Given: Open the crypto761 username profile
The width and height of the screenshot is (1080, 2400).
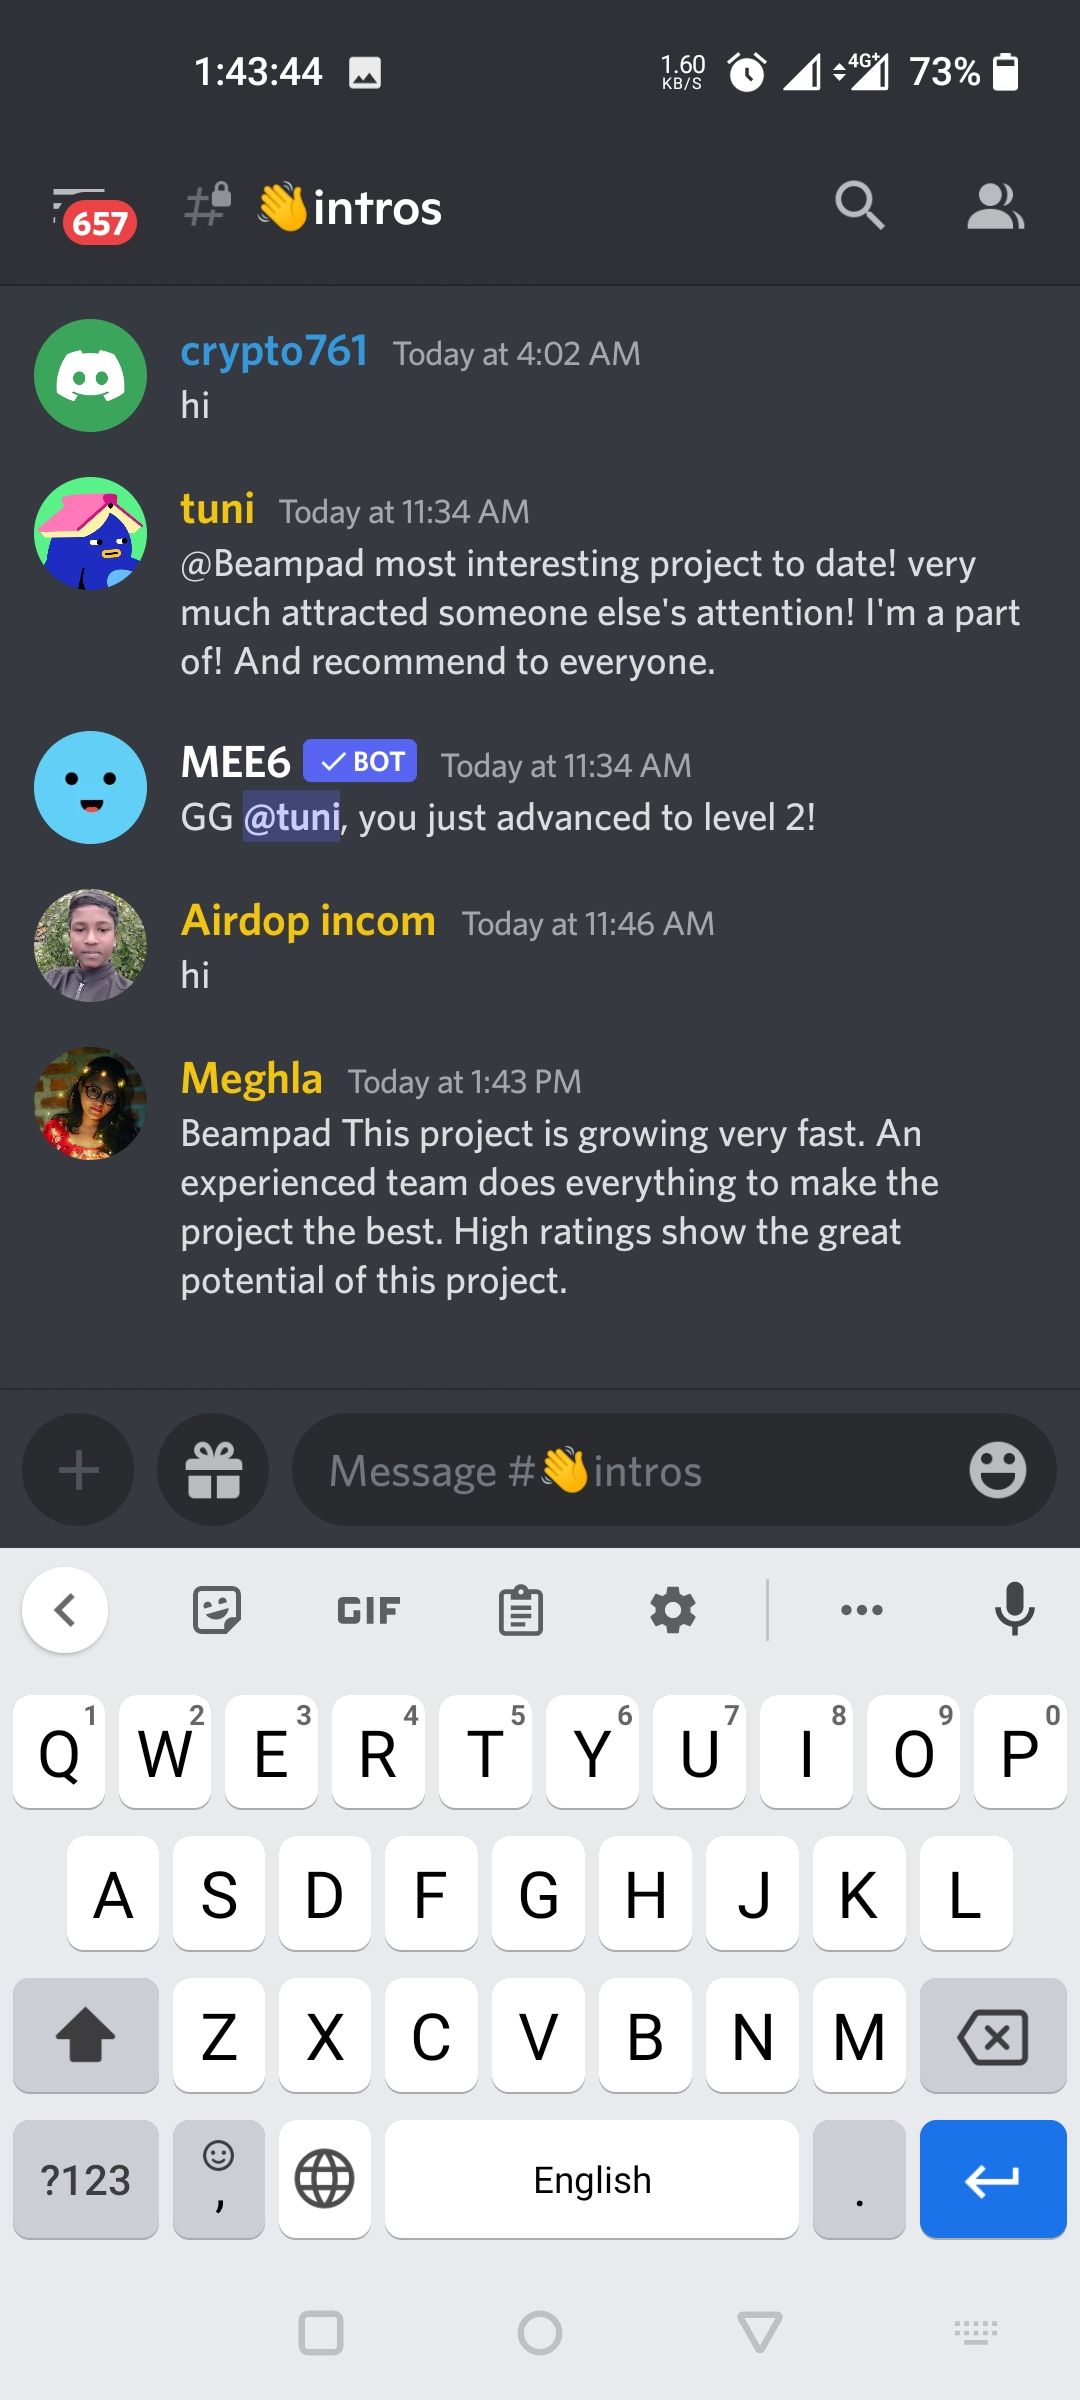Looking at the screenshot, I should 274,351.
